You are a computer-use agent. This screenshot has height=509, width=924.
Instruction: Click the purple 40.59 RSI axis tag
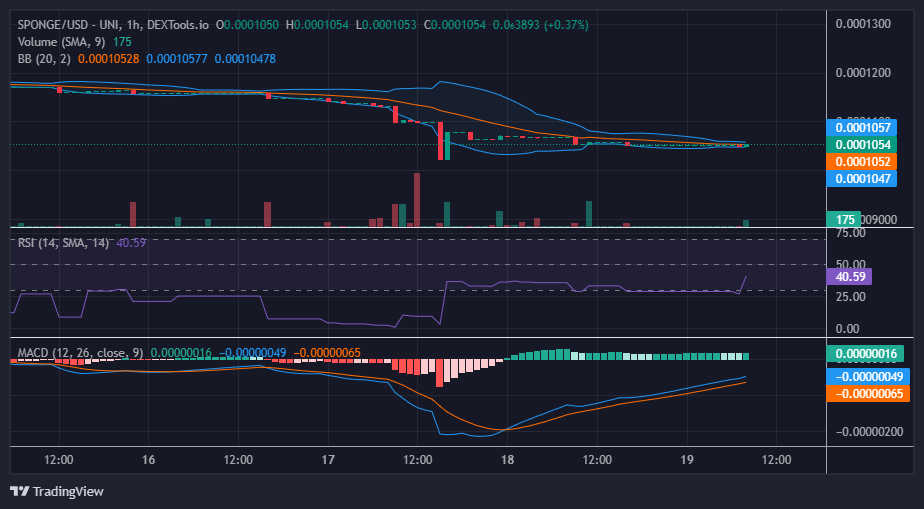pyautogui.click(x=849, y=276)
